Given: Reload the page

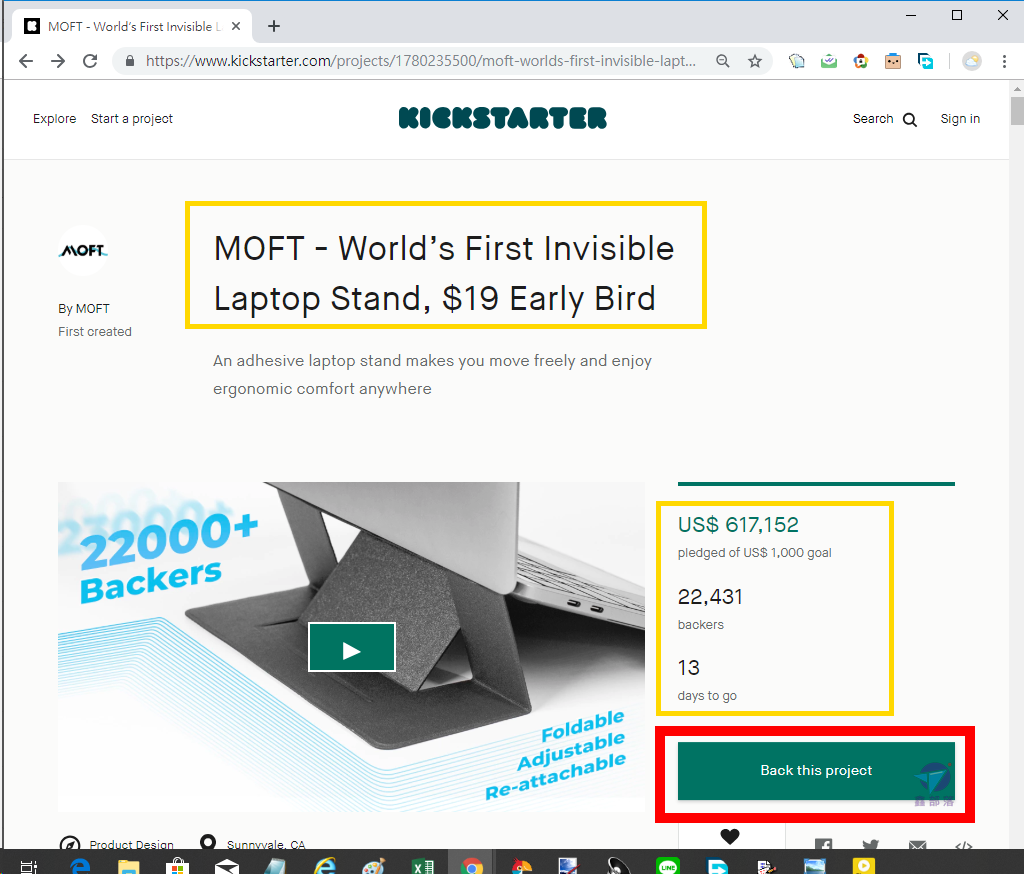Looking at the screenshot, I should (x=90, y=61).
